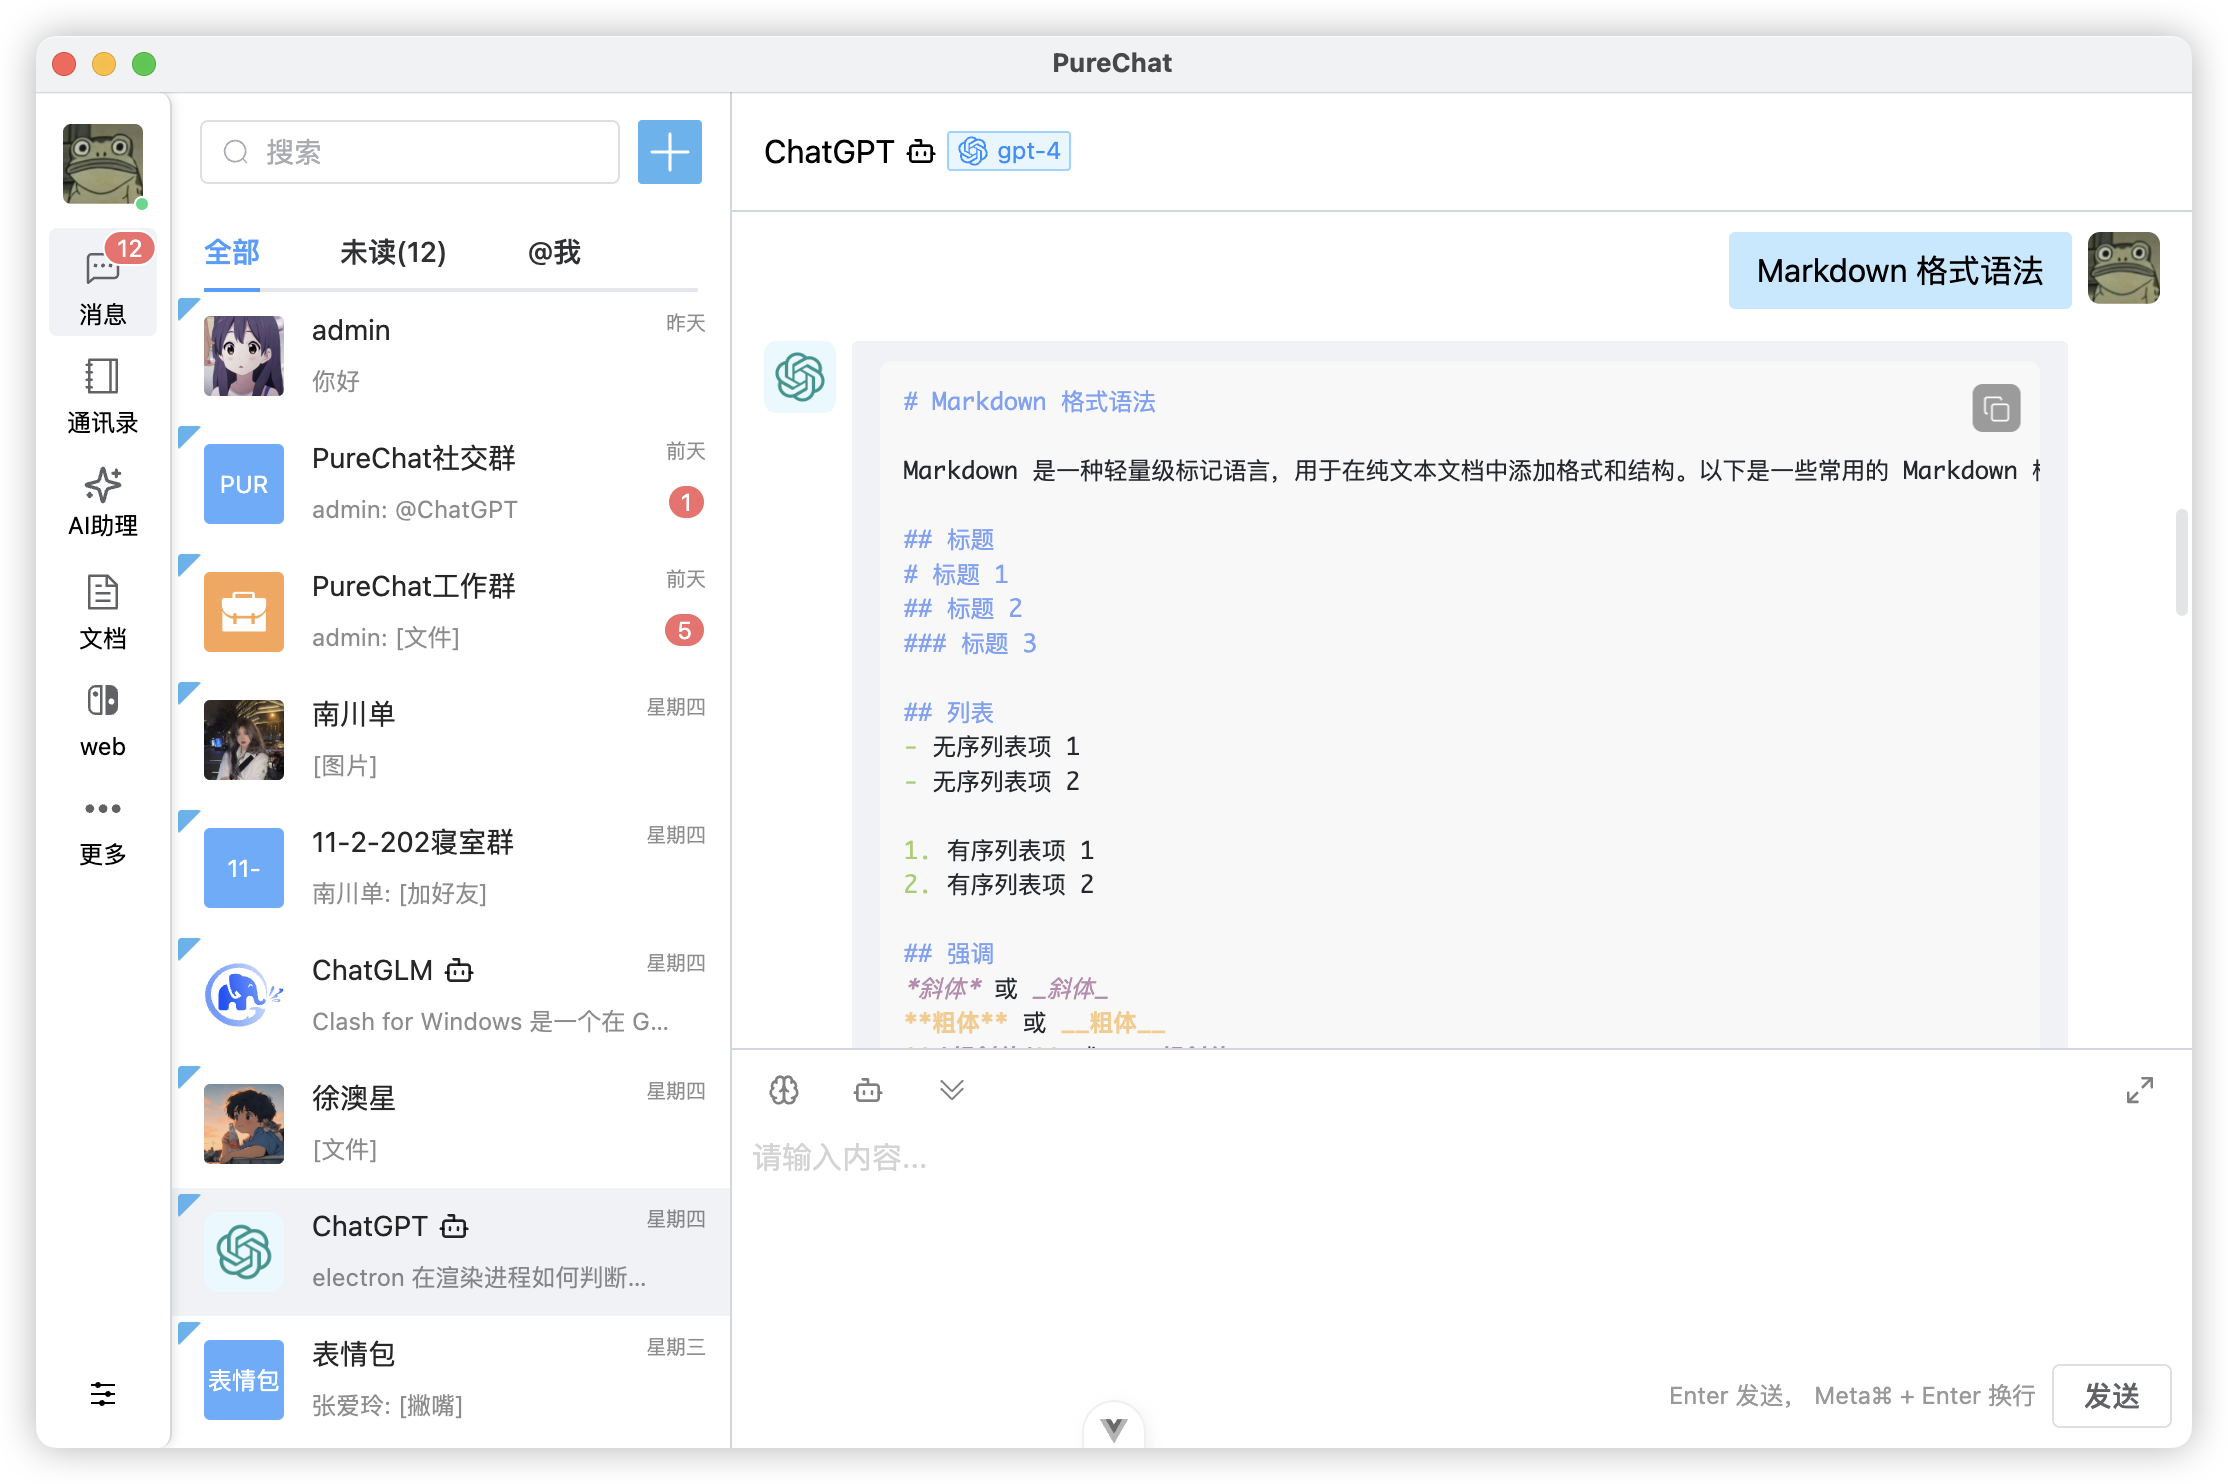This screenshot has height=1484, width=2228.
Task: Open the 通讯录 contacts section
Action: pyautogui.click(x=102, y=396)
